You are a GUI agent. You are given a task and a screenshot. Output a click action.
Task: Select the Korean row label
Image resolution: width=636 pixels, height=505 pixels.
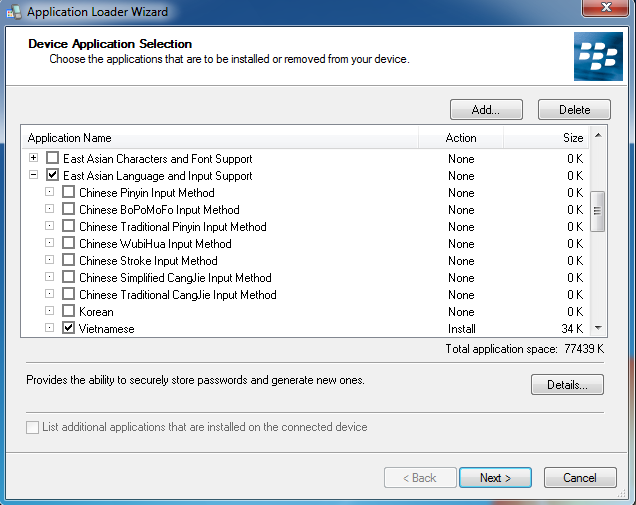96,312
